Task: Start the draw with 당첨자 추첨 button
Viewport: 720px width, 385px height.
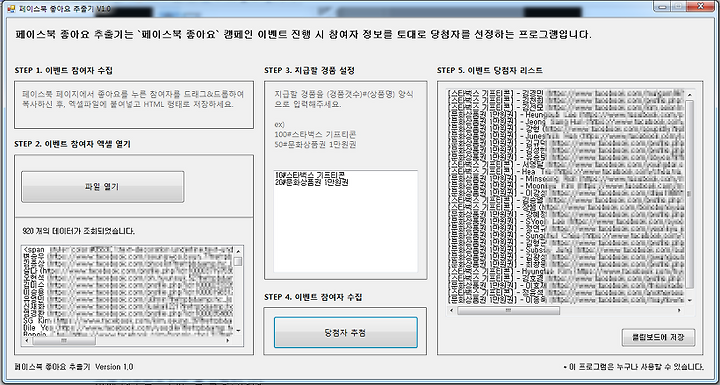Action: click(345, 332)
